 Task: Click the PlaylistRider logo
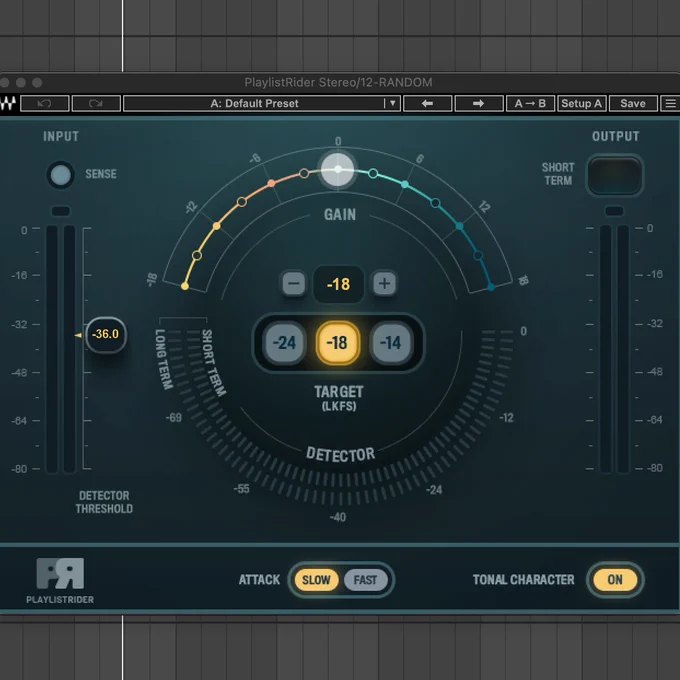coord(60,580)
